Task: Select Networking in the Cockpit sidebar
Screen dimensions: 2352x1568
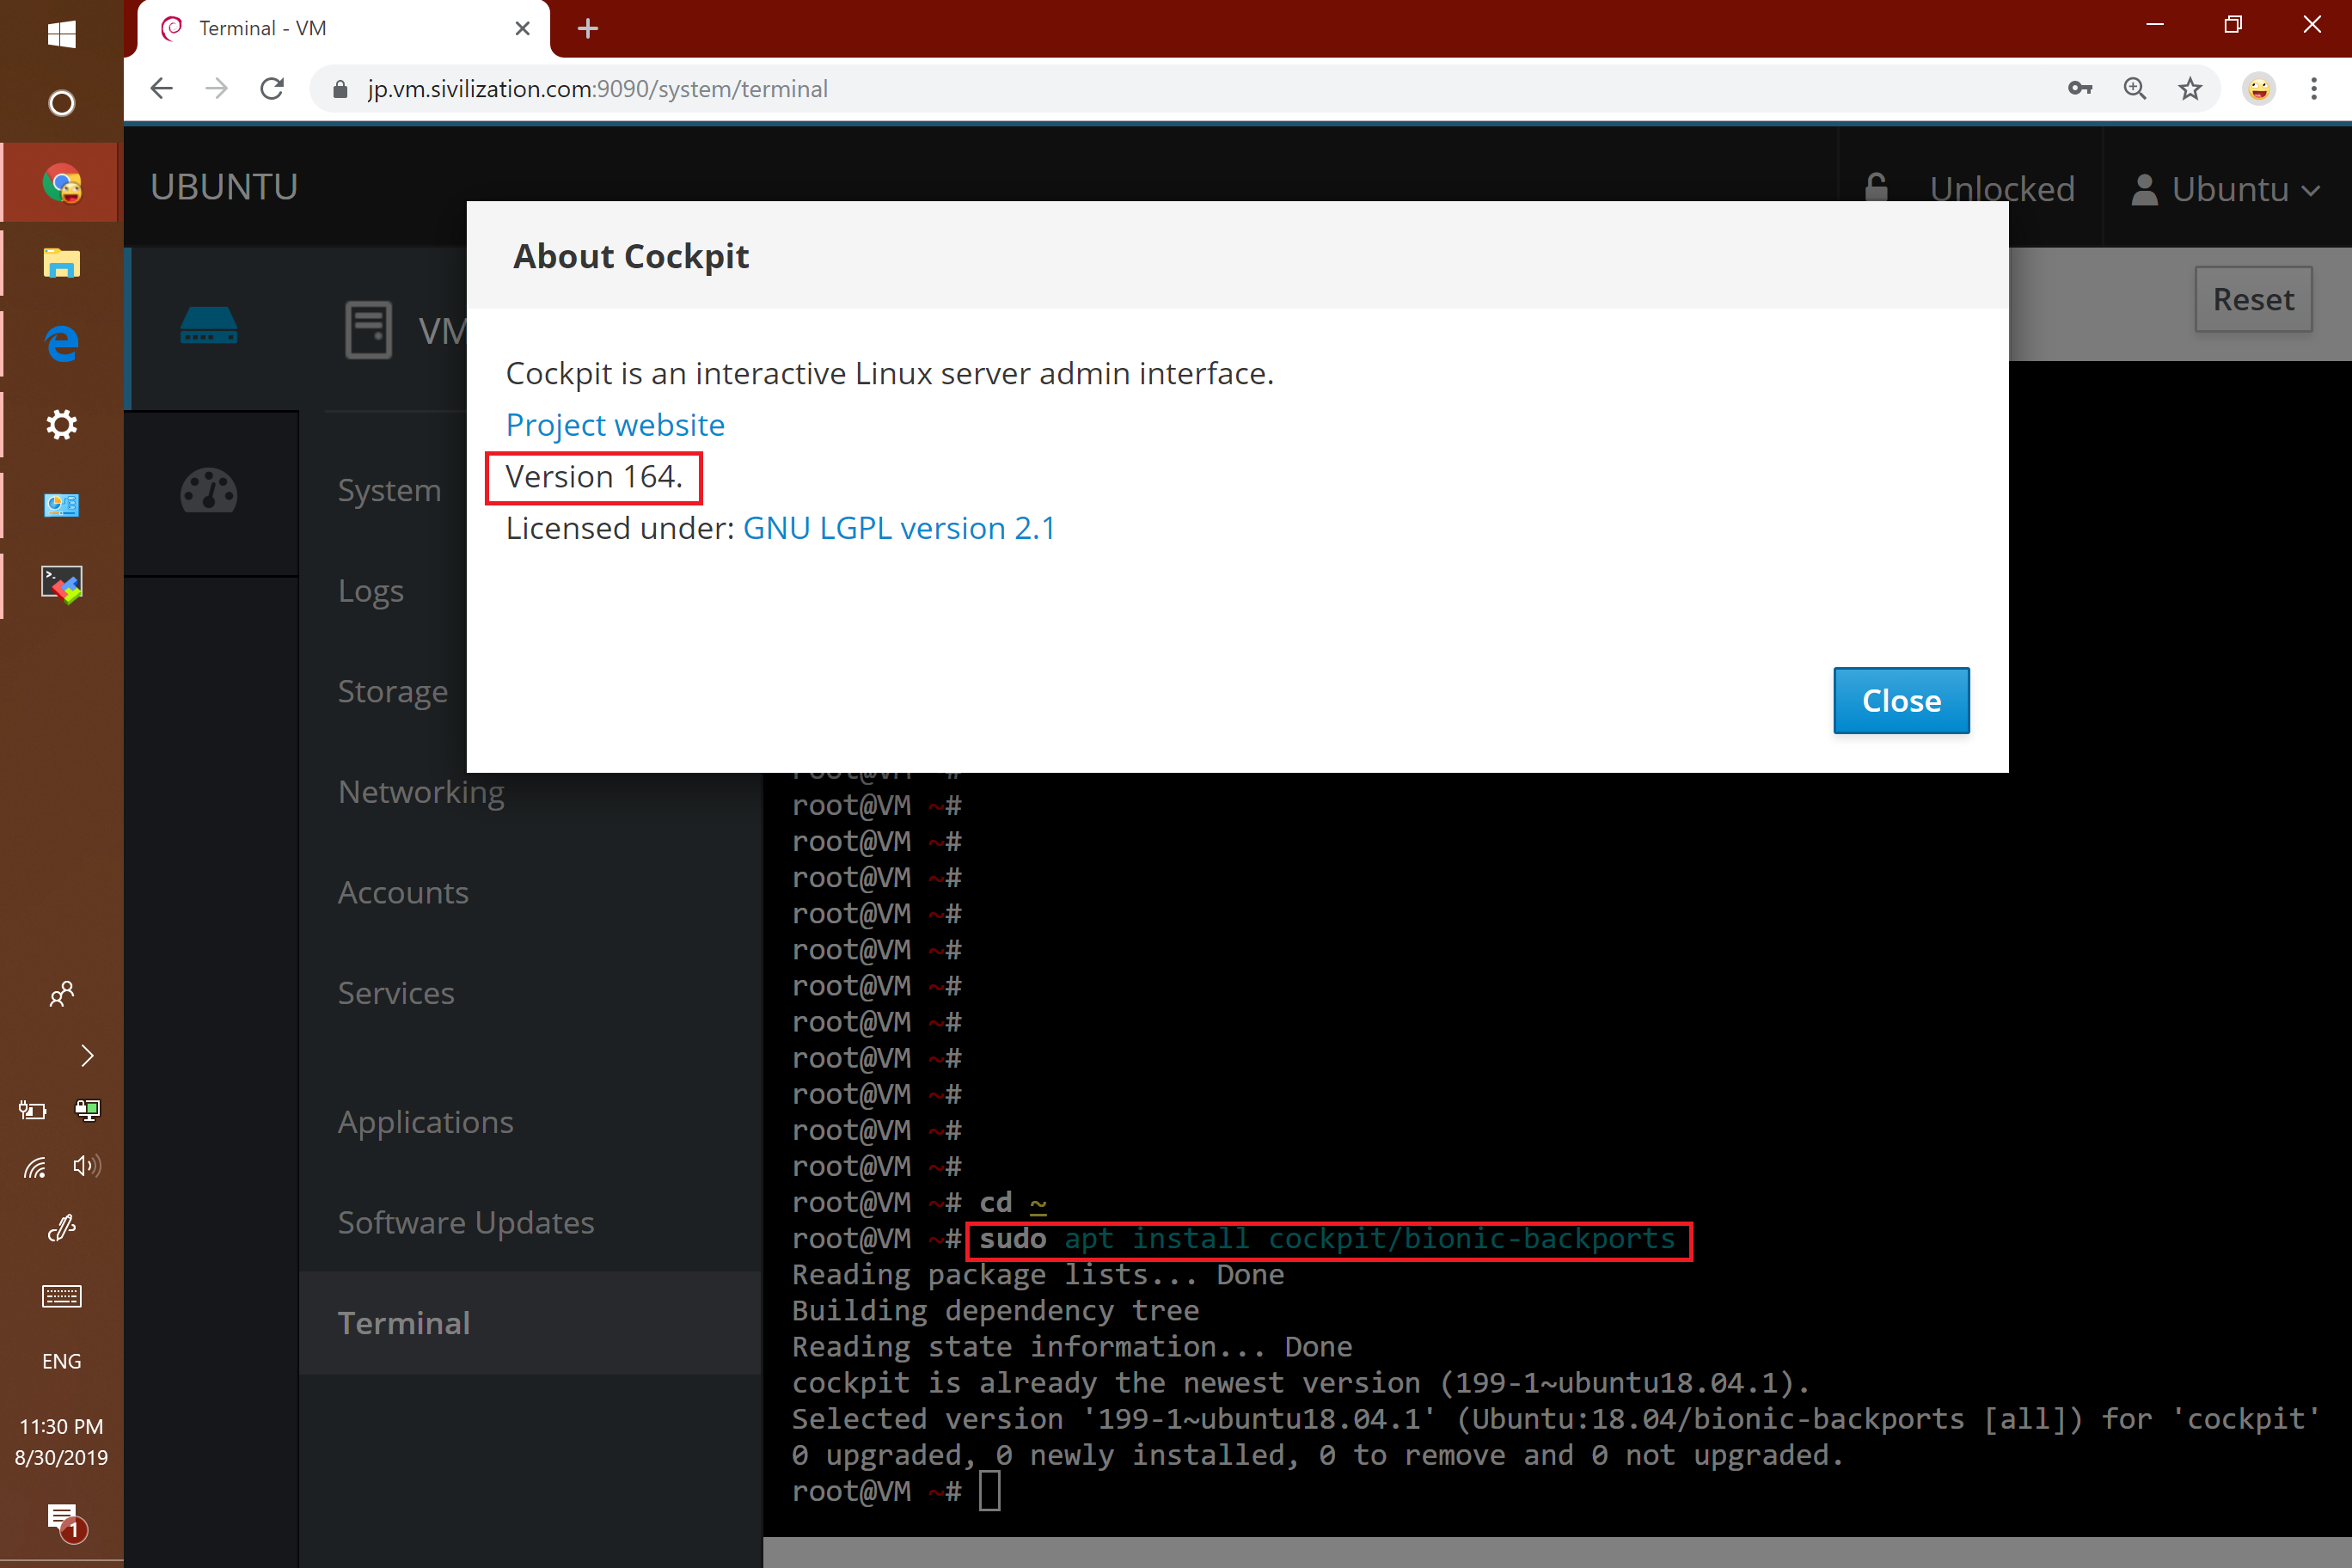Action: 420,791
